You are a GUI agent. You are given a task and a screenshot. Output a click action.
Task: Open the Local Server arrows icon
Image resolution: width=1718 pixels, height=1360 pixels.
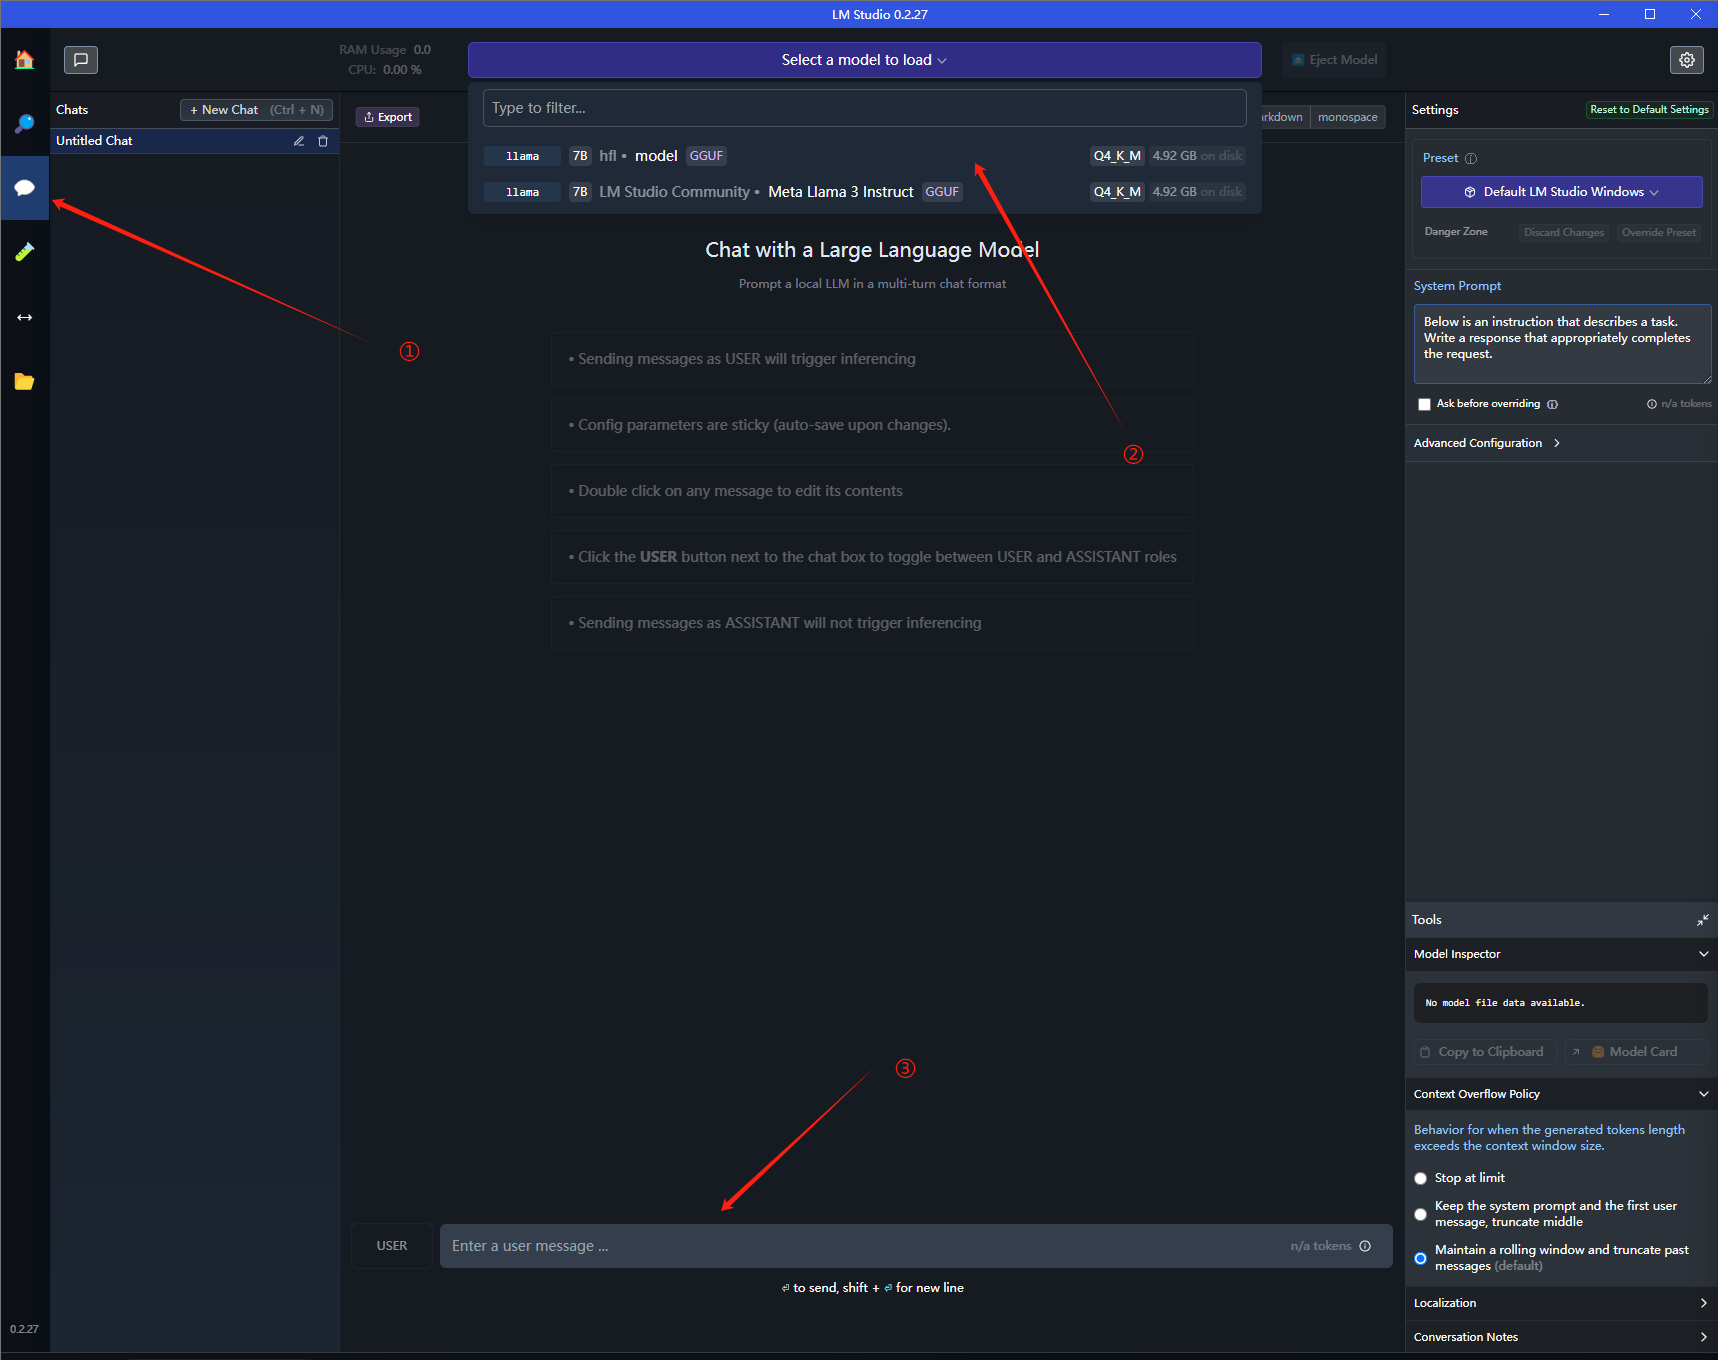point(24,317)
